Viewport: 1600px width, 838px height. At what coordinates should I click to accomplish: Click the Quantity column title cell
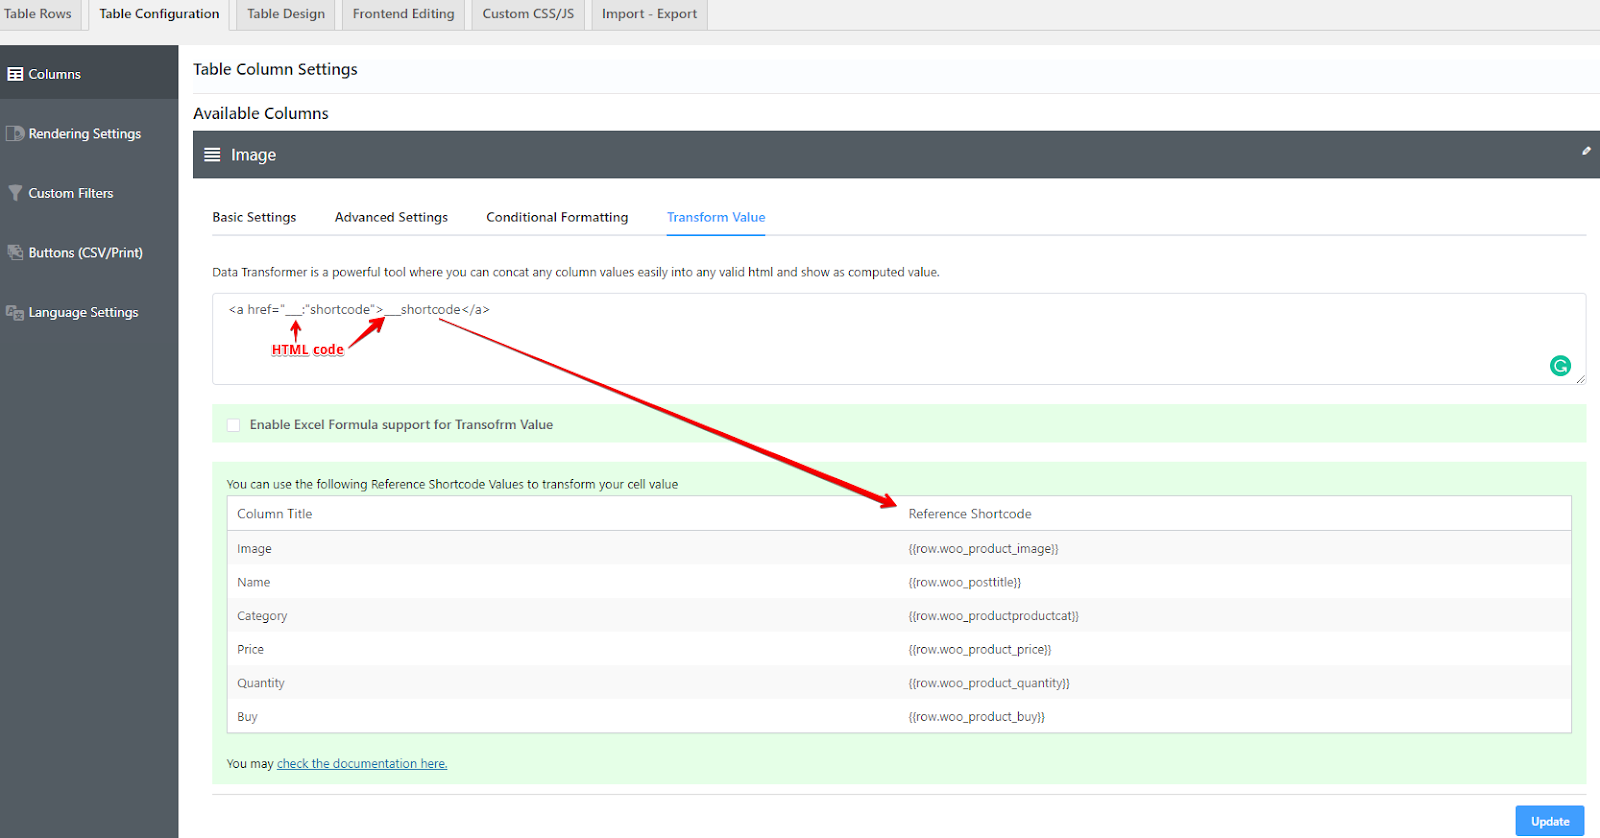(x=261, y=683)
